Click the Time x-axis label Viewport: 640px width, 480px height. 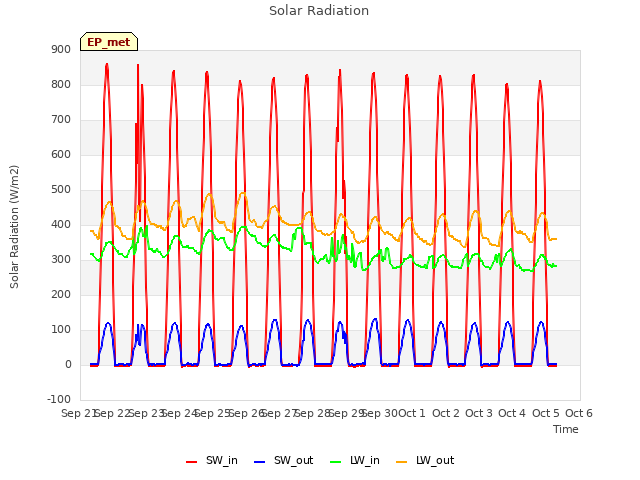tap(566, 429)
